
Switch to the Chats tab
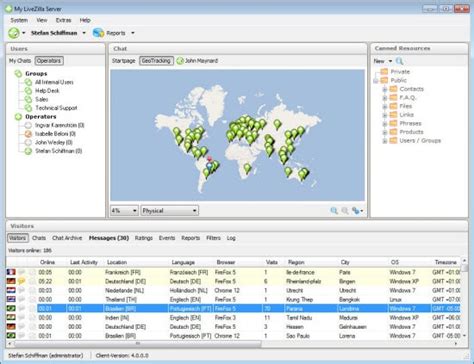click(x=39, y=238)
